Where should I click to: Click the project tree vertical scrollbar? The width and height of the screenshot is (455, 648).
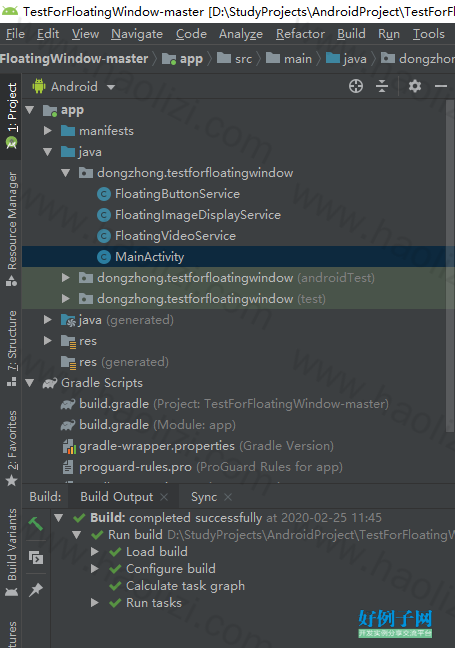pos(450,264)
